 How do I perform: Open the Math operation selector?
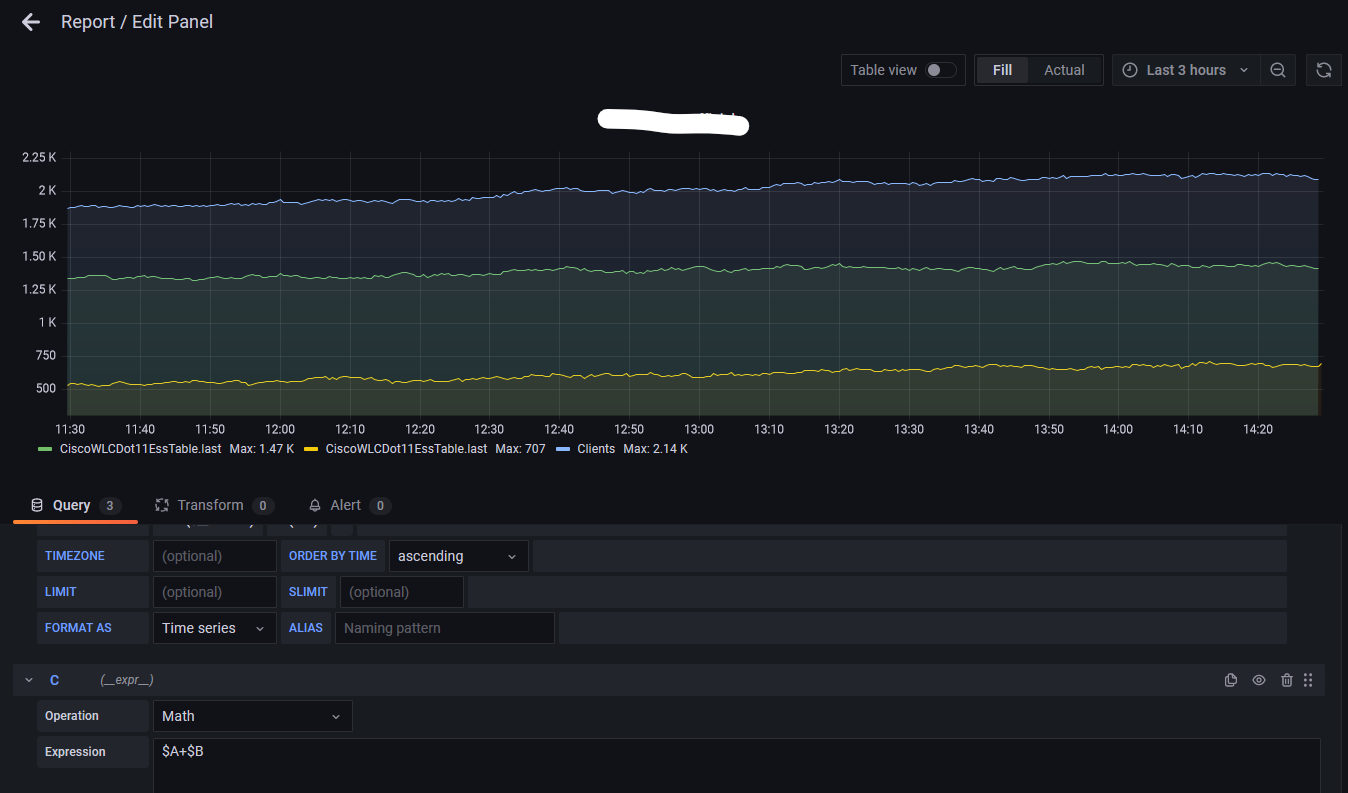click(x=252, y=716)
